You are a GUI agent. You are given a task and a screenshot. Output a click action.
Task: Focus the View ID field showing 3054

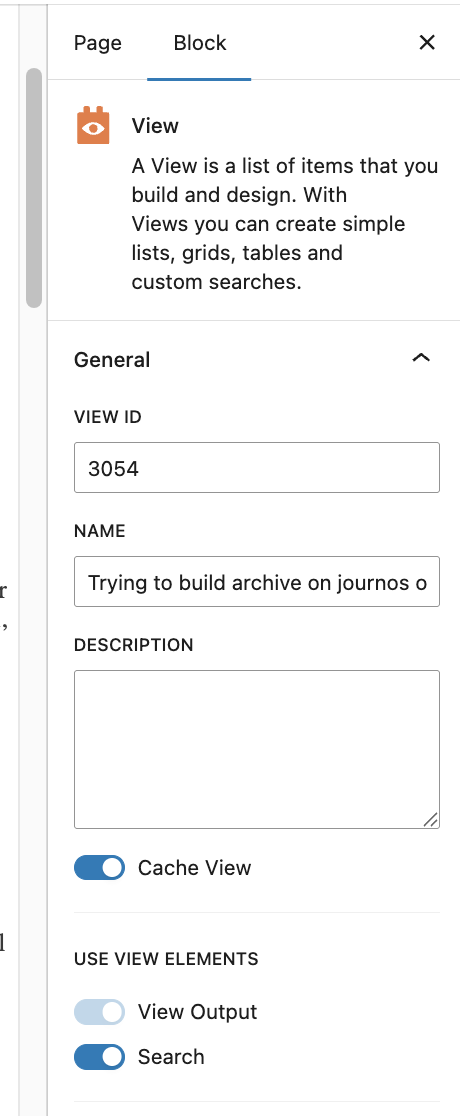[x=256, y=468]
